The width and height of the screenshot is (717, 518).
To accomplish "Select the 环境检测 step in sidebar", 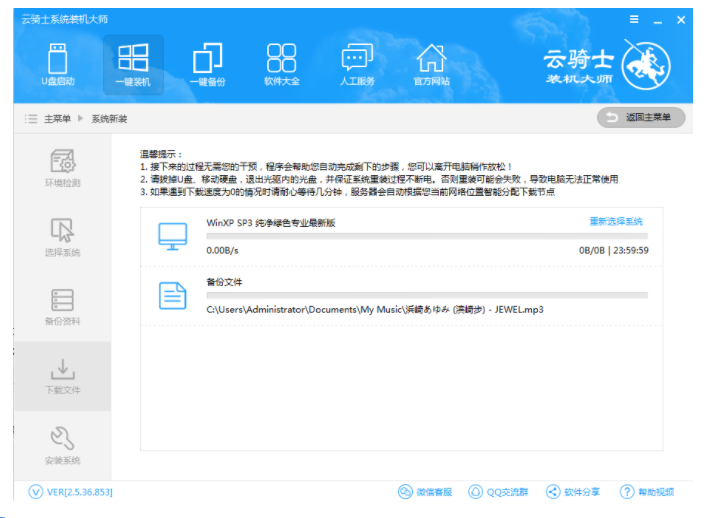I will pos(62,168).
